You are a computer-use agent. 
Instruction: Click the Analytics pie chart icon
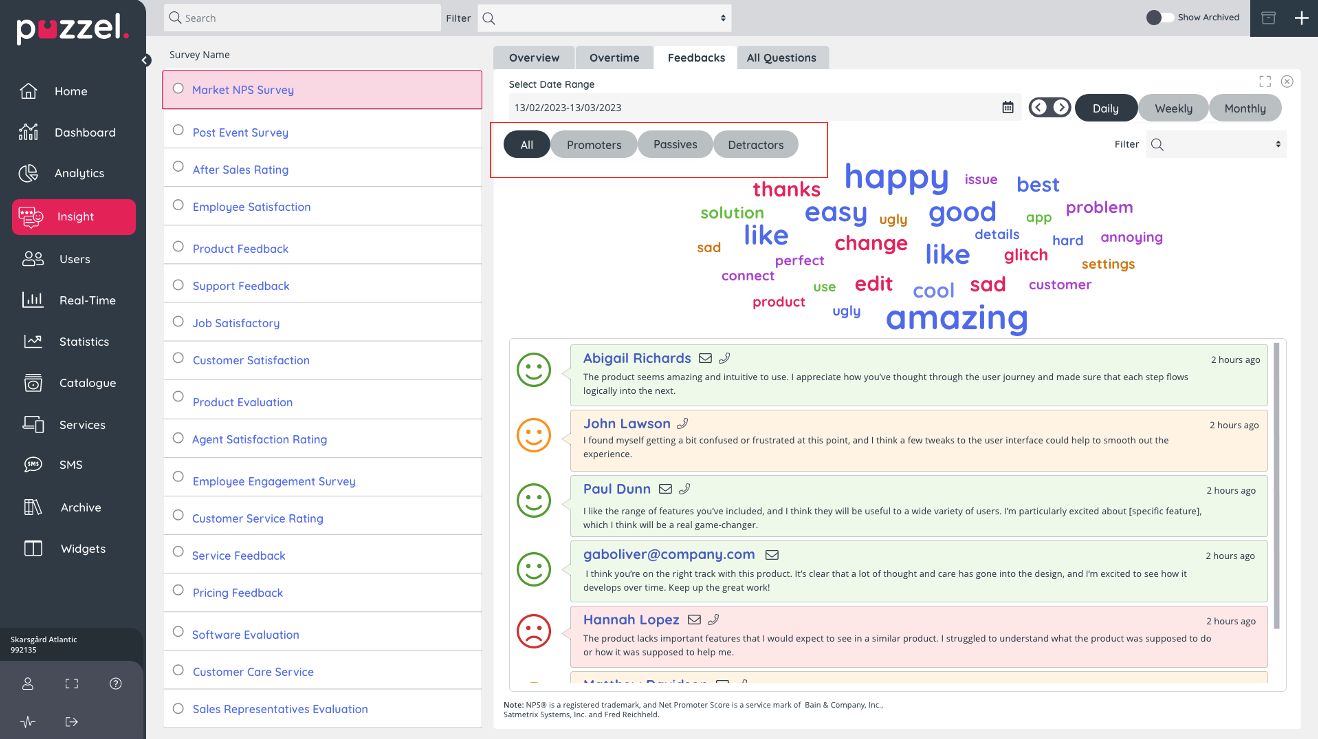tap(30, 173)
